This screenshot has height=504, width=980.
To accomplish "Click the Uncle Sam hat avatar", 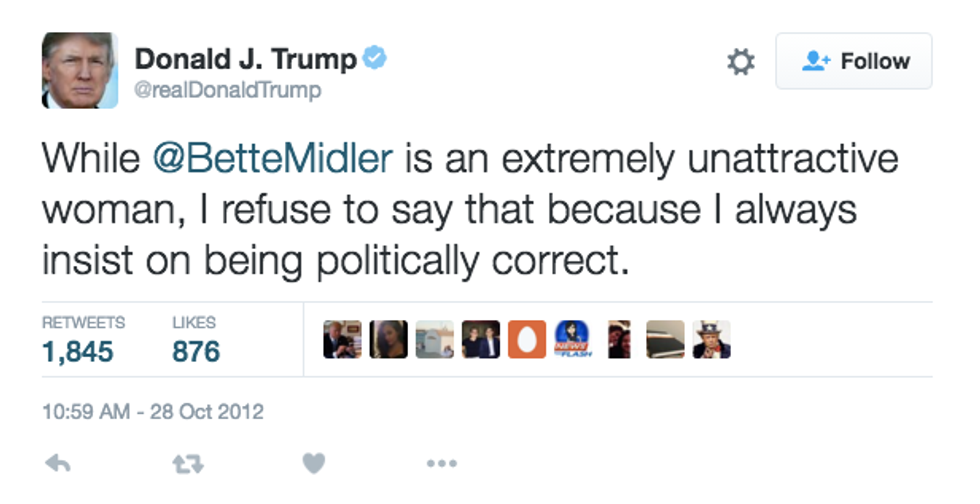I will pos(711,340).
